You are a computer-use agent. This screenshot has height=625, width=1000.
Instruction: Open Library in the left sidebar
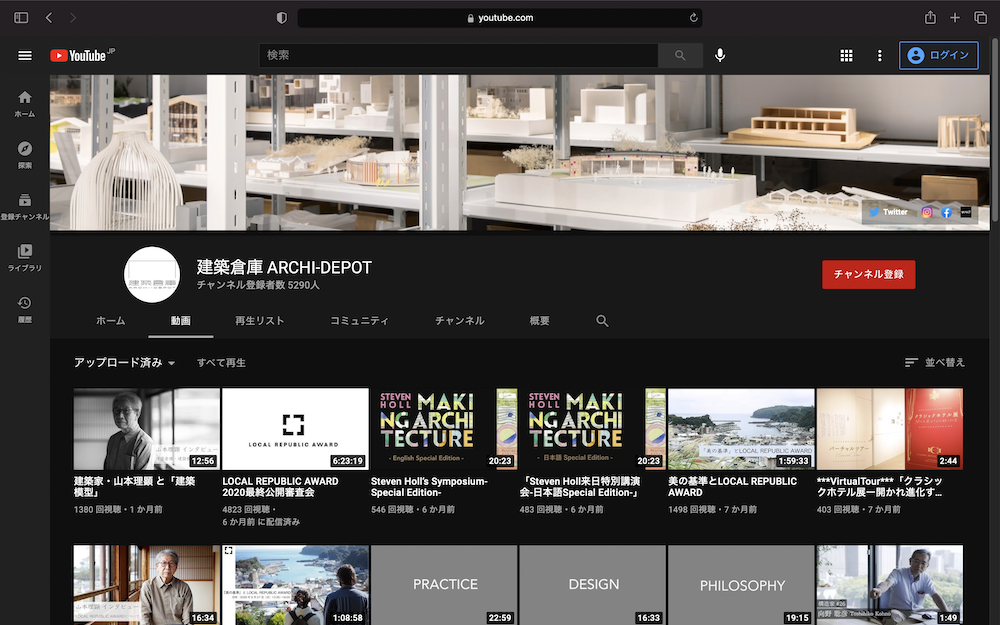(25, 258)
